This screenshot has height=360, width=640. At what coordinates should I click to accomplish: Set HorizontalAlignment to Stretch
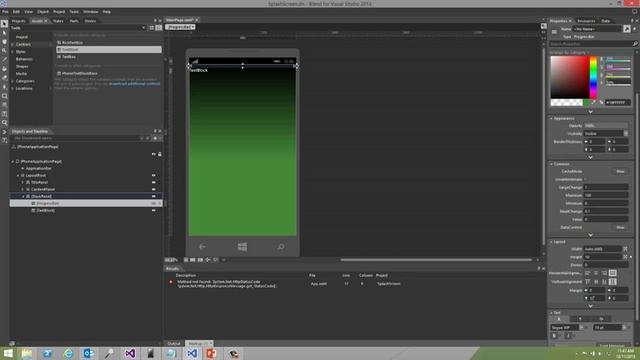coord(613,273)
